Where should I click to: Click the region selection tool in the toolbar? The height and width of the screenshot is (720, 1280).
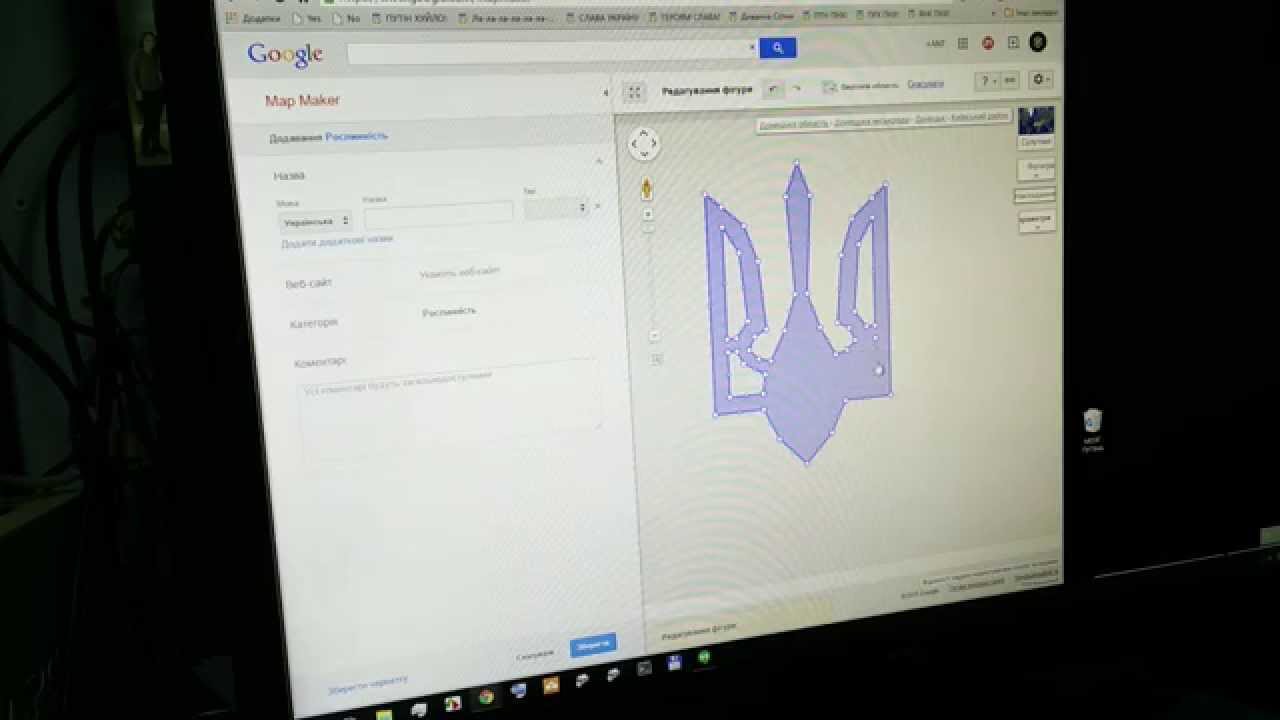pyautogui.click(x=862, y=86)
